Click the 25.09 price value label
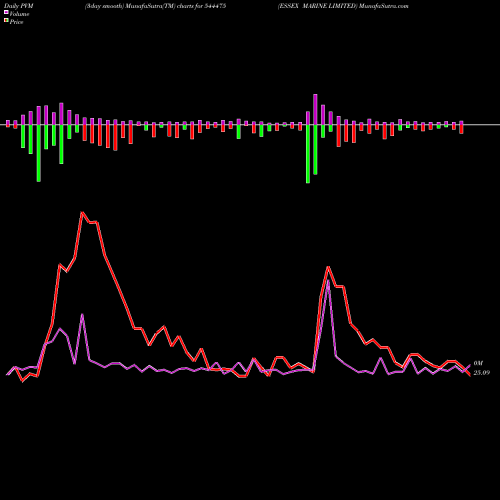This screenshot has height=500, width=500. pyautogui.click(x=482, y=373)
